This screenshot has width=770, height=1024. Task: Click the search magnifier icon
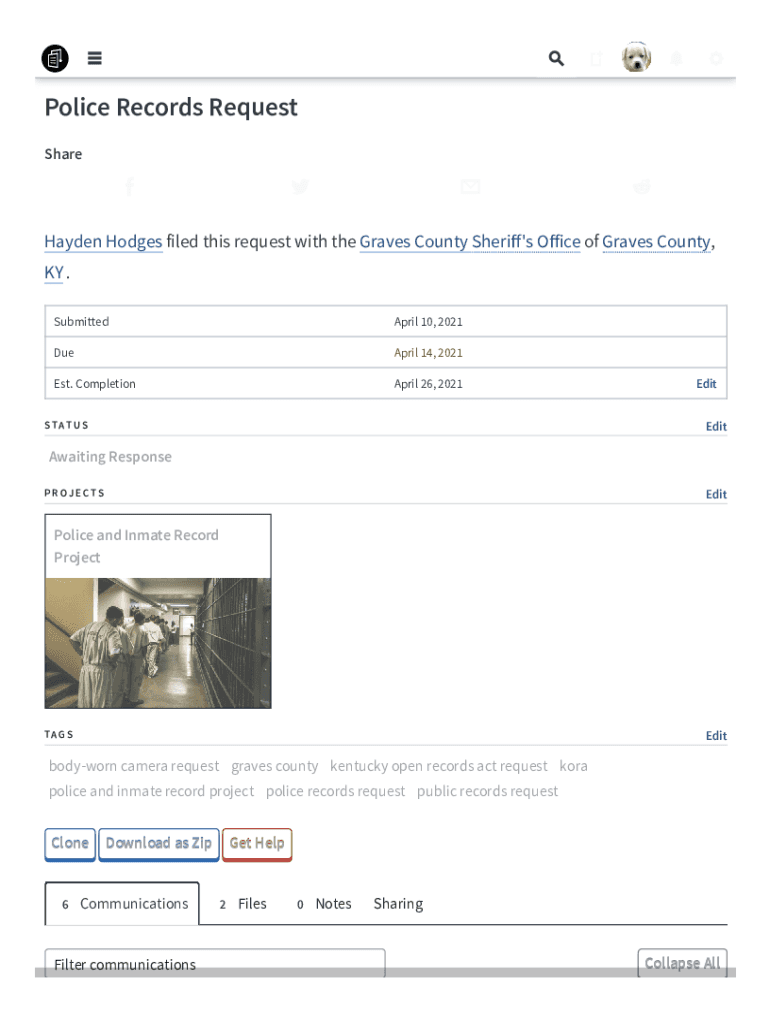pos(556,59)
